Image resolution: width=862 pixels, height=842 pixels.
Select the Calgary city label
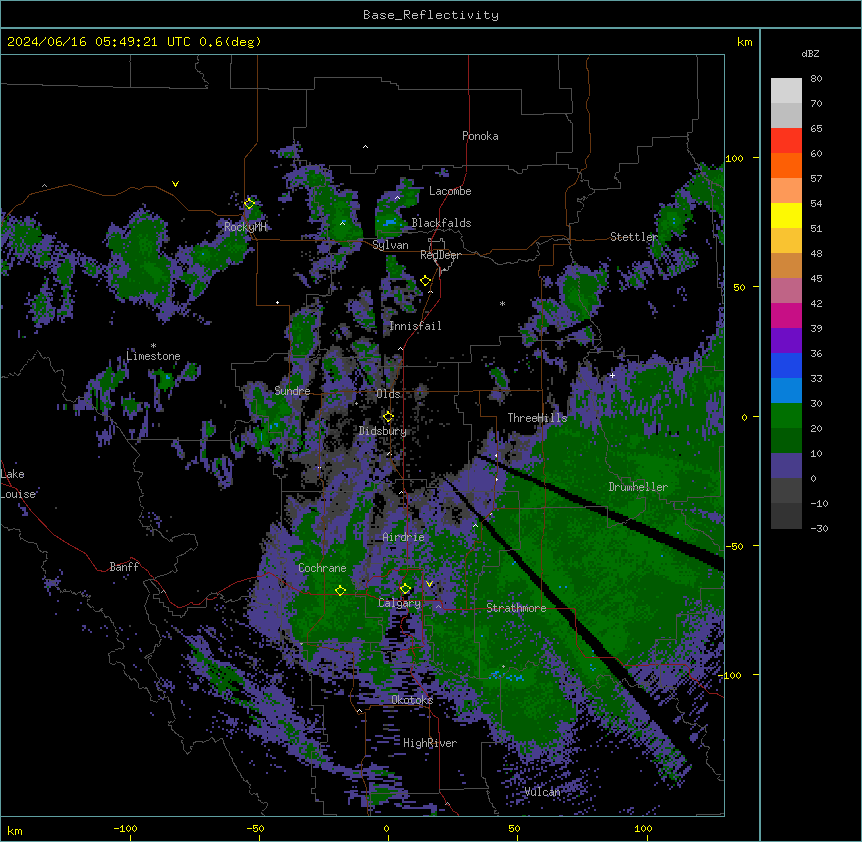399,603
